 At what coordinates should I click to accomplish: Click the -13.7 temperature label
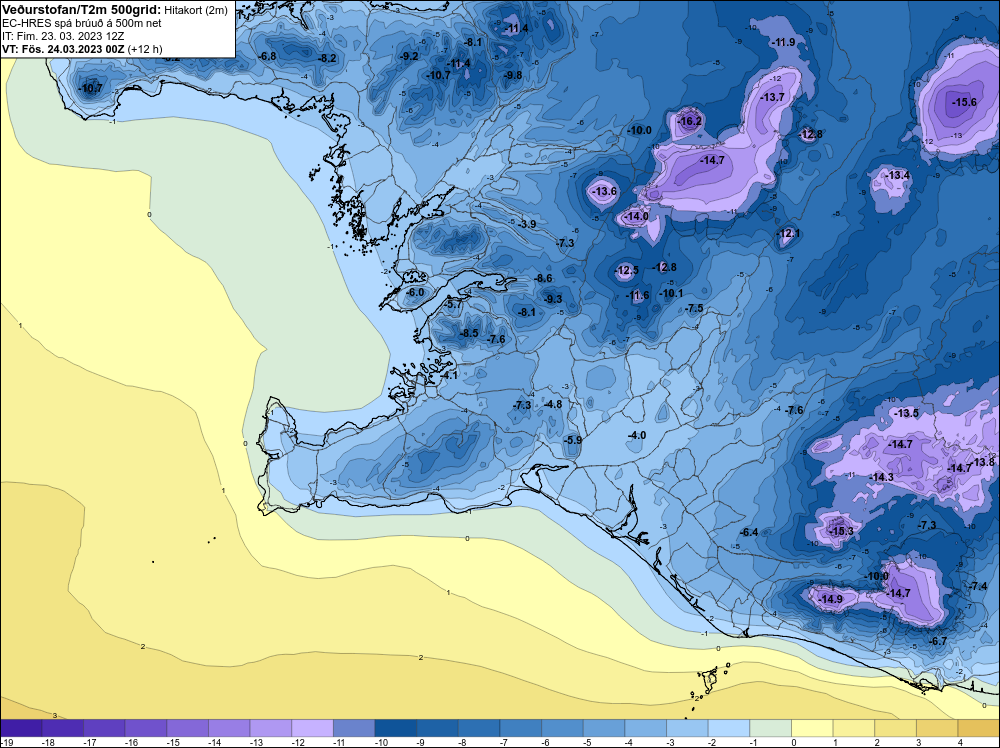(x=772, y=98)
